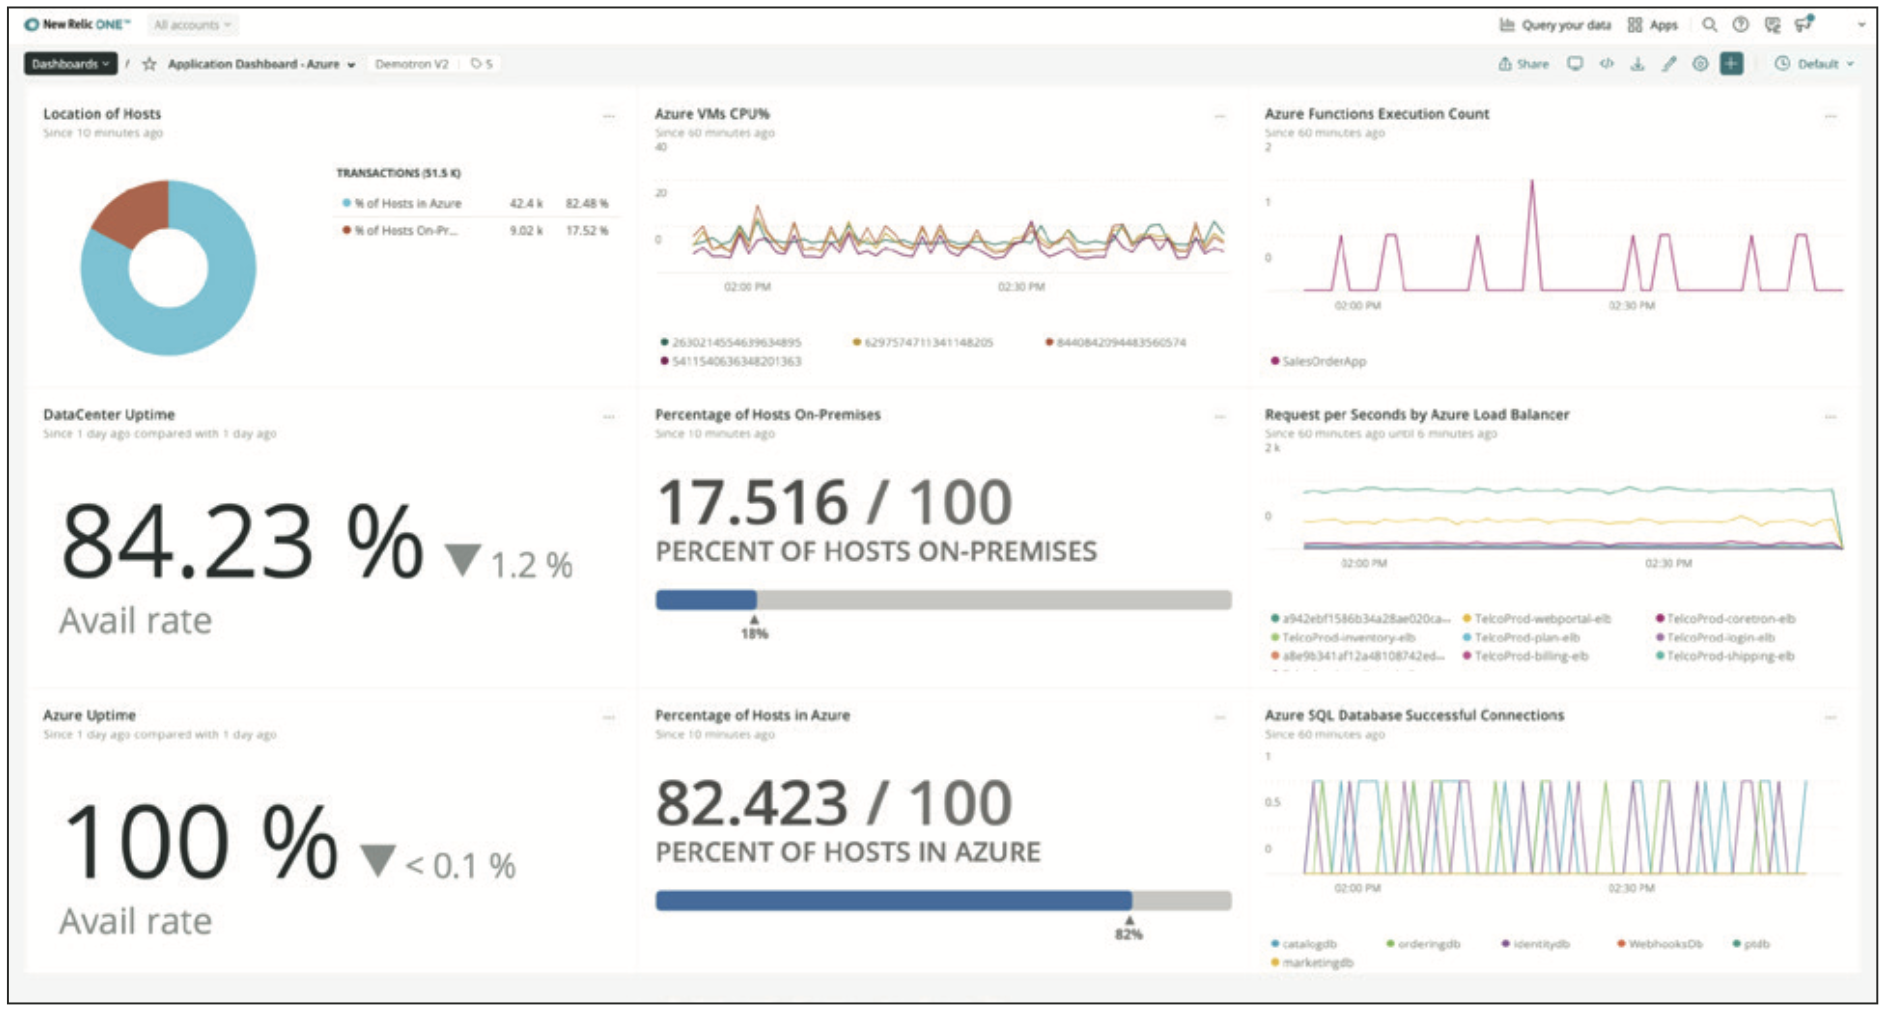Click the Azure VMs CPU% widget title
The width and height of the screenshot is (1888, 1014).
(712, 114)
